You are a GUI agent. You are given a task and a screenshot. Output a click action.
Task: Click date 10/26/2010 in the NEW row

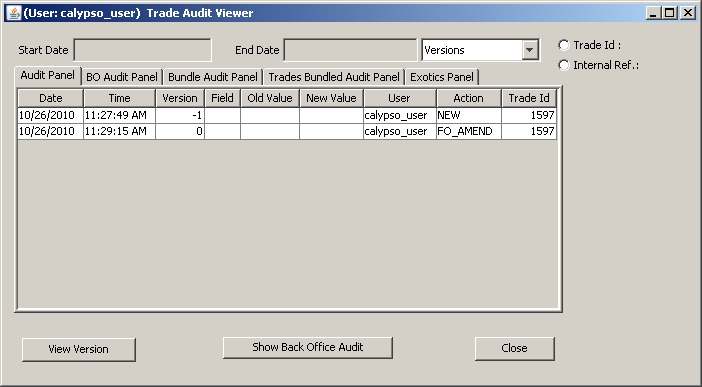pyautogui.click(x=51, y=116)
